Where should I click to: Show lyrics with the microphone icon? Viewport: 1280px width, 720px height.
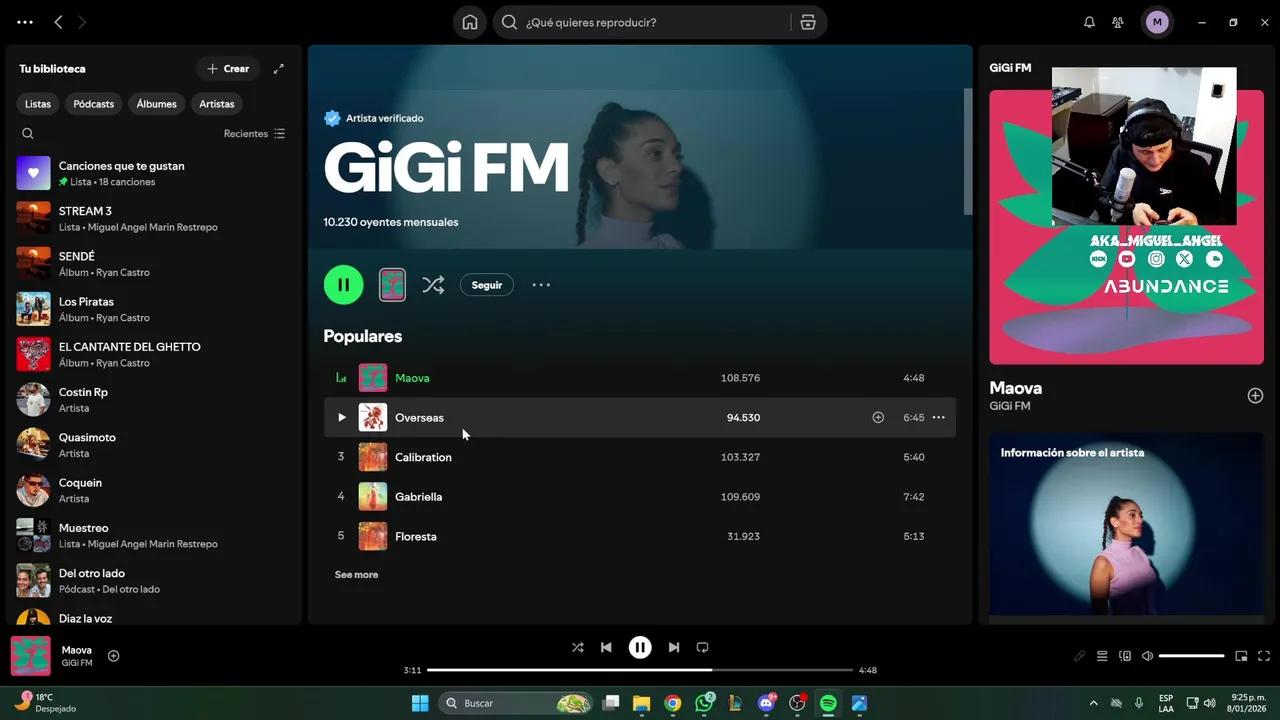[x=1079, y=656]
